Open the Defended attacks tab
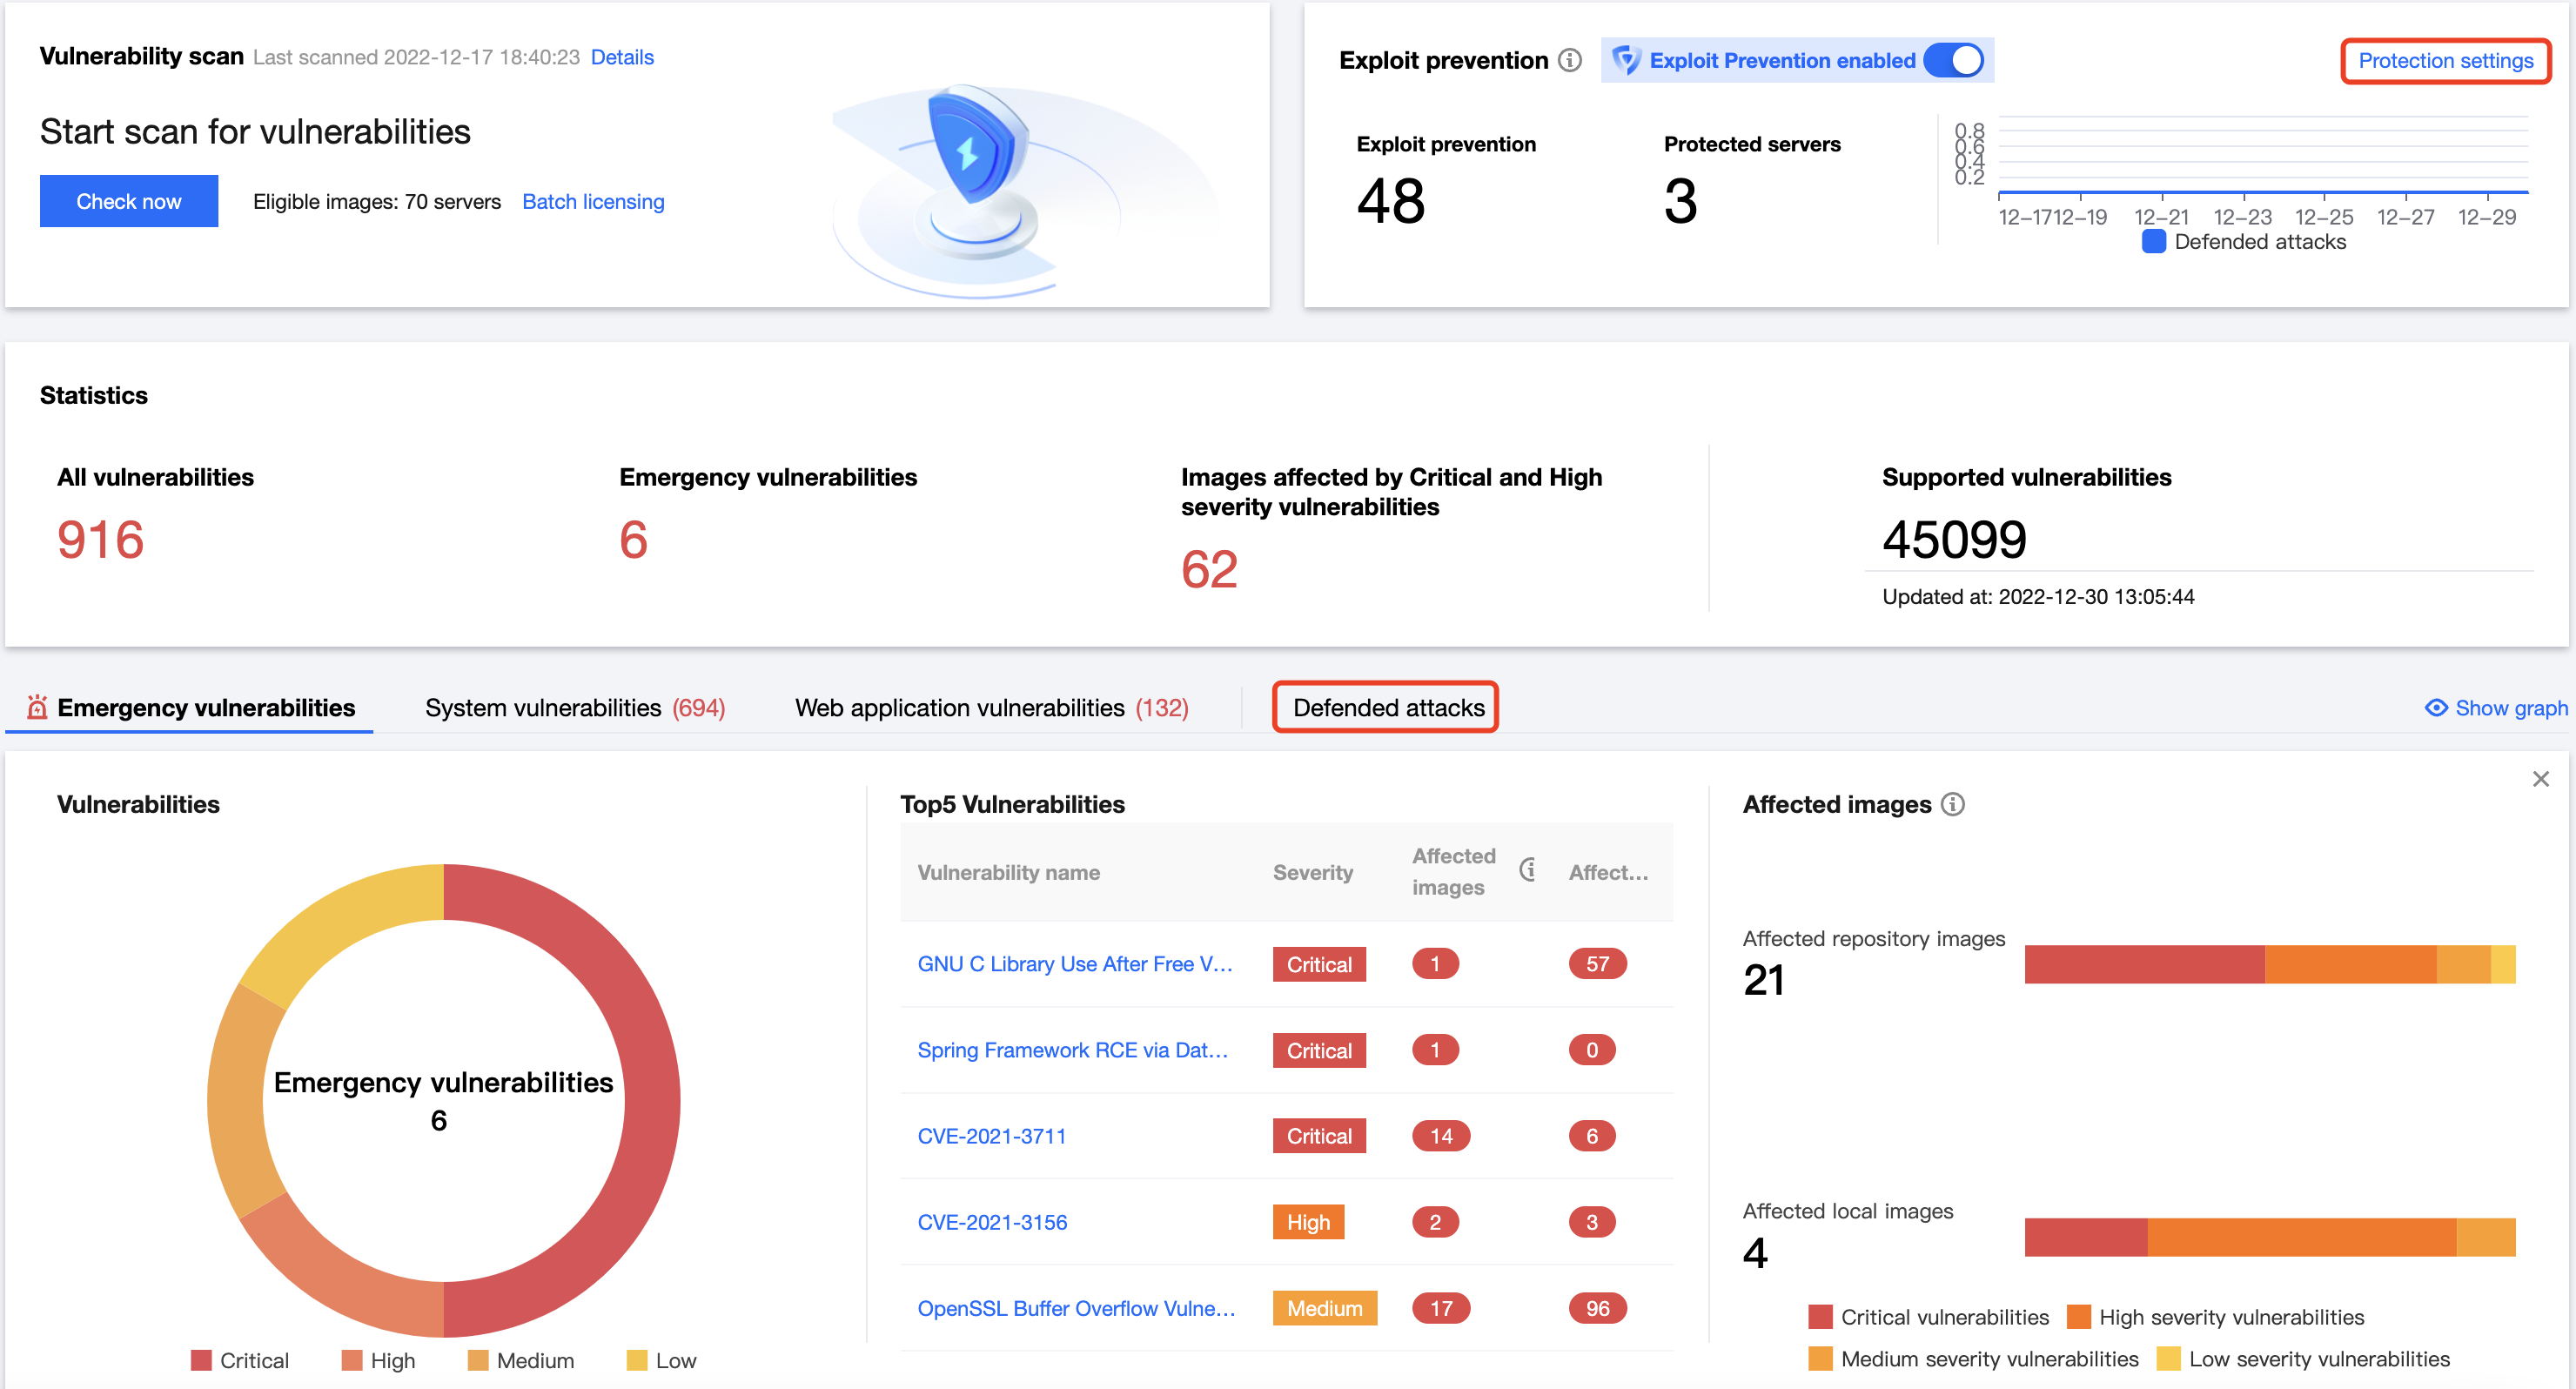Image resolution: width=2576 pixels, height=1389 pixels. (x=1387, y=708)
